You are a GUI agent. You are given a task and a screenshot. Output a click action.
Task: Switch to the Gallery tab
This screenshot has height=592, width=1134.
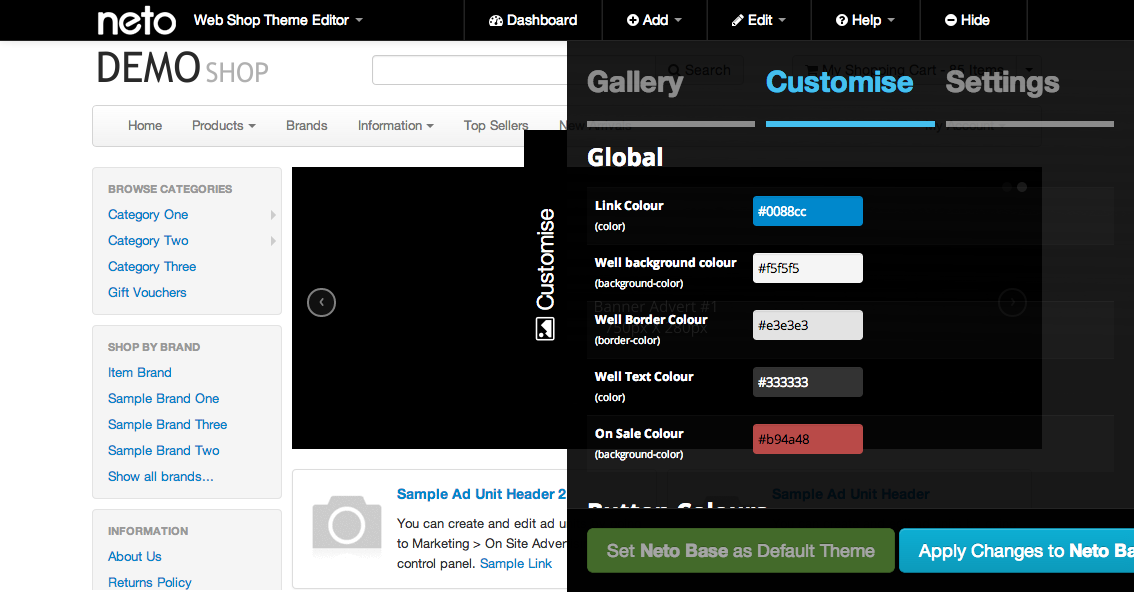(635, 82)
